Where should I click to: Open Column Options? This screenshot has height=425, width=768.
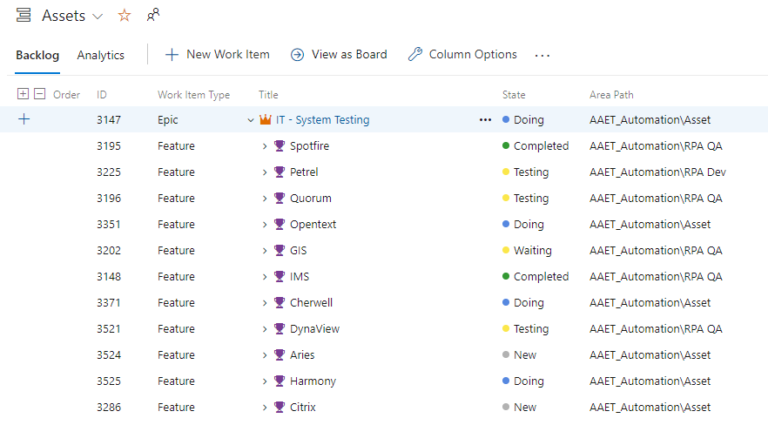coord(462,55)
